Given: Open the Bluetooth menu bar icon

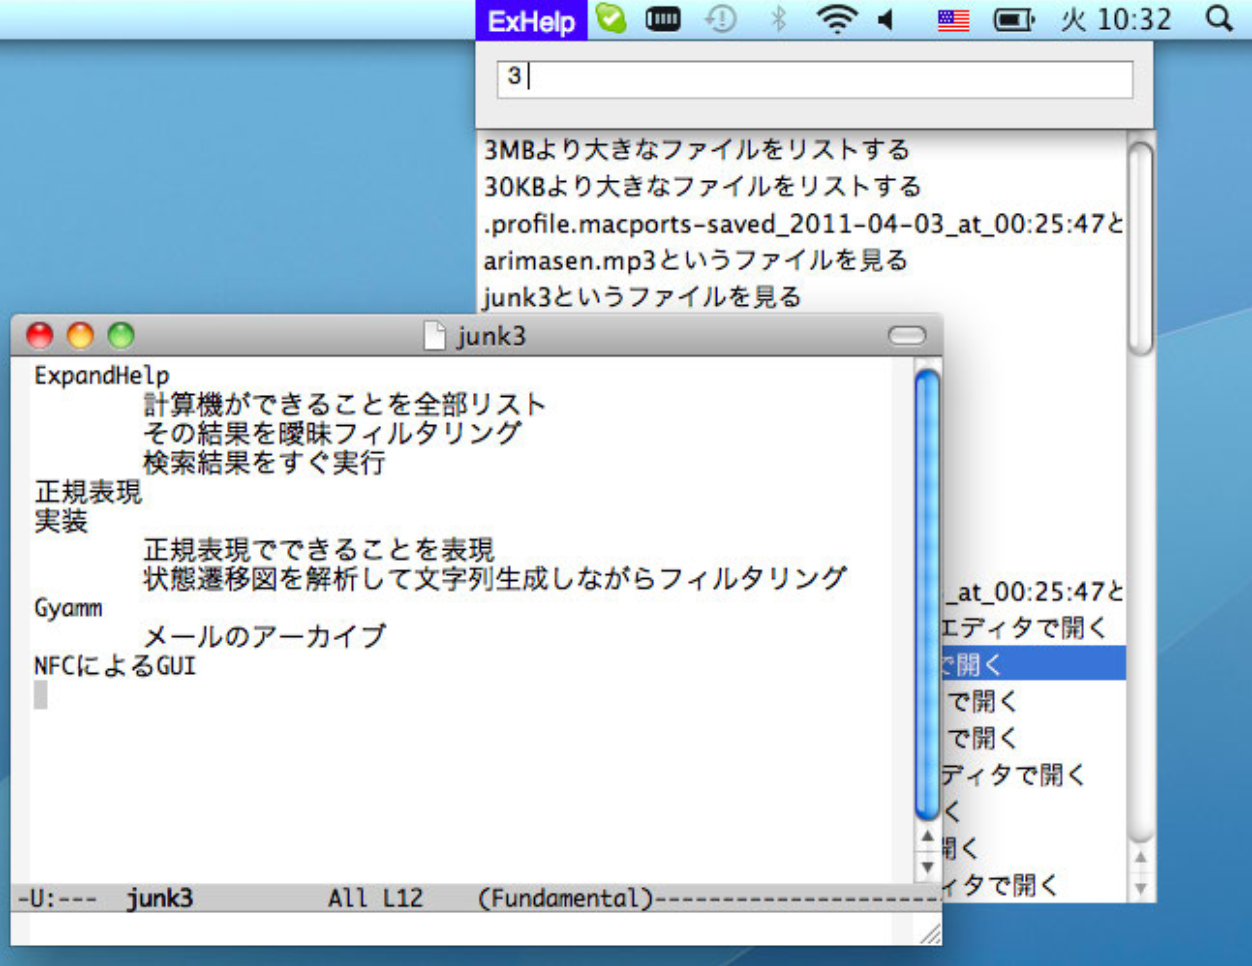Looking at the screenshot, I should tap(779, 18).
